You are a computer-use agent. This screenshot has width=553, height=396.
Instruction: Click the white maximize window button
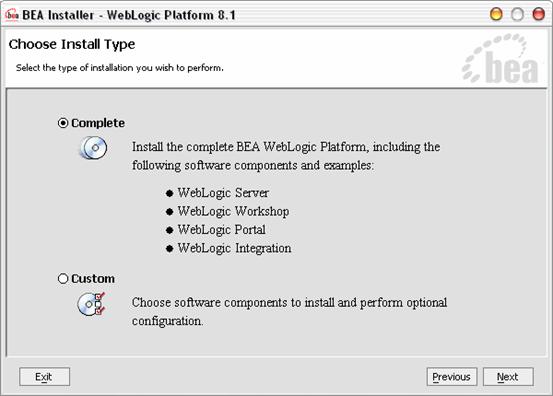click(x=517, y=14)
